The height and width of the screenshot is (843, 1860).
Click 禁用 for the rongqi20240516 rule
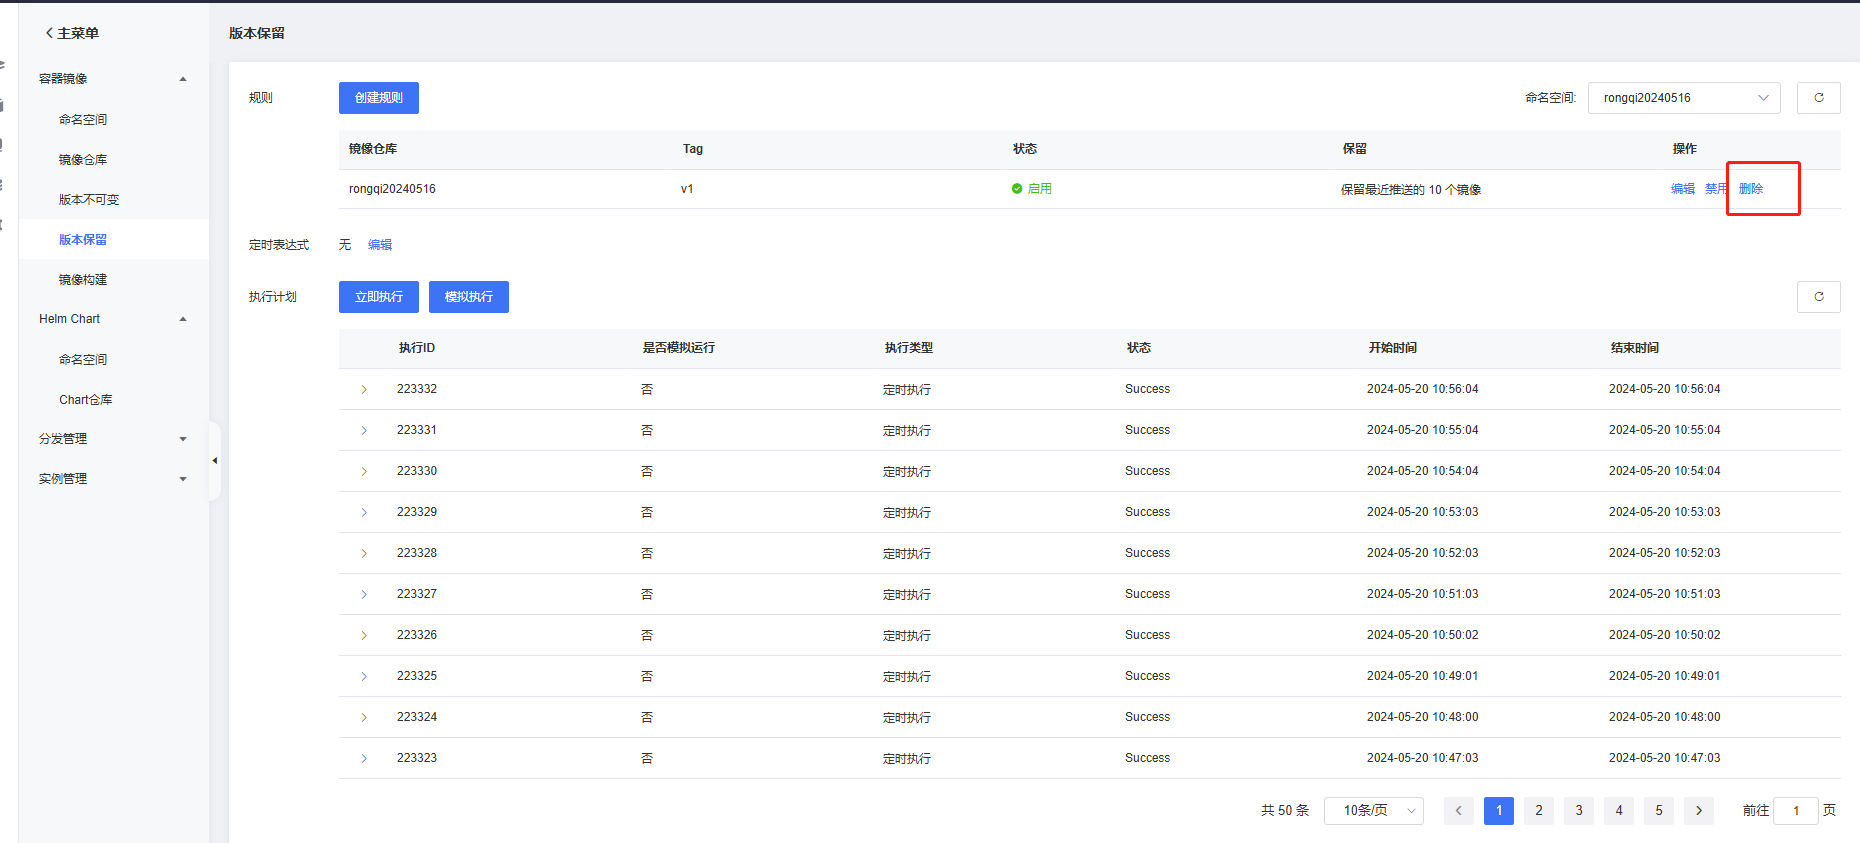pyautogui.click(x=1716, y=189)
